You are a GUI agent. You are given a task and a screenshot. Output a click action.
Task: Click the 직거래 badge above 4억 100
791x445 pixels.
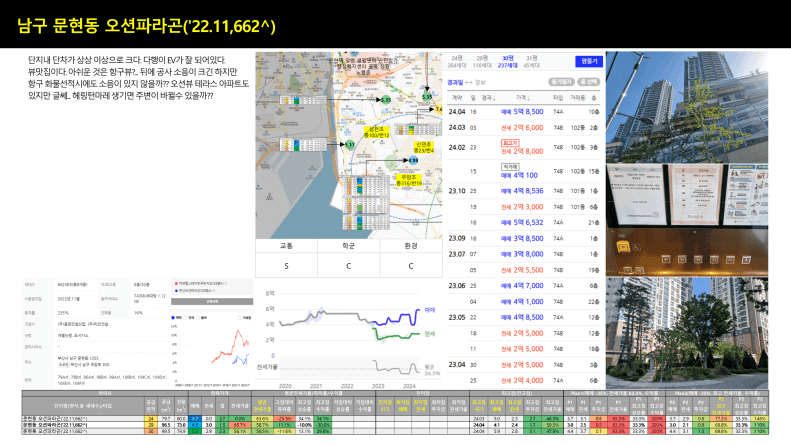pyautogui.click(x=510, y=167)
